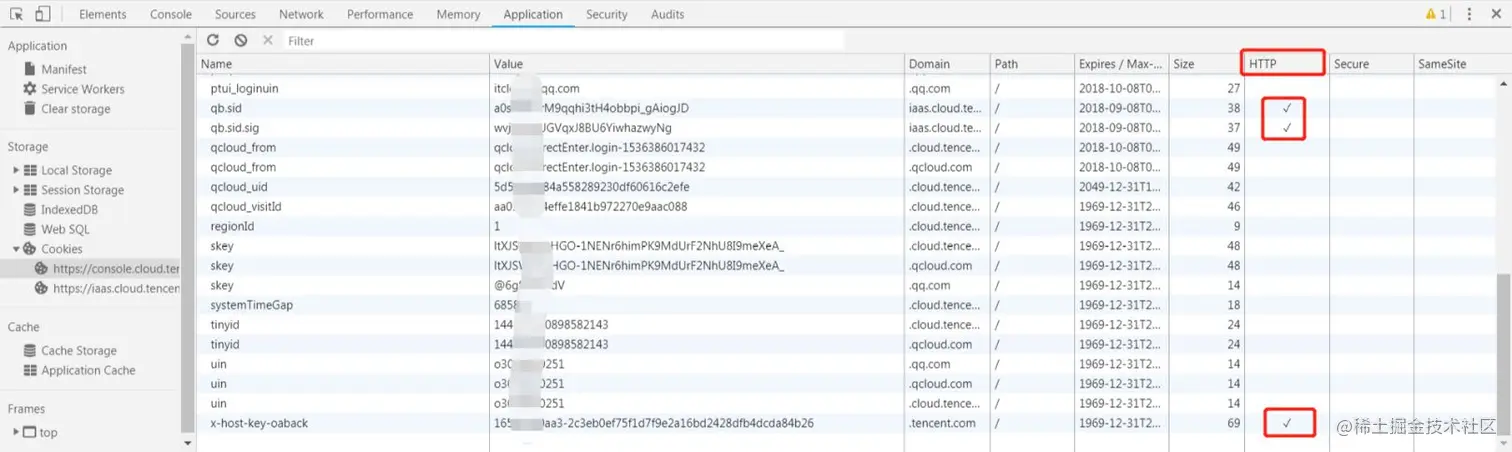Sort cookies by the Value column header
Screen dimensions: 1512x452
pos(697,64)
